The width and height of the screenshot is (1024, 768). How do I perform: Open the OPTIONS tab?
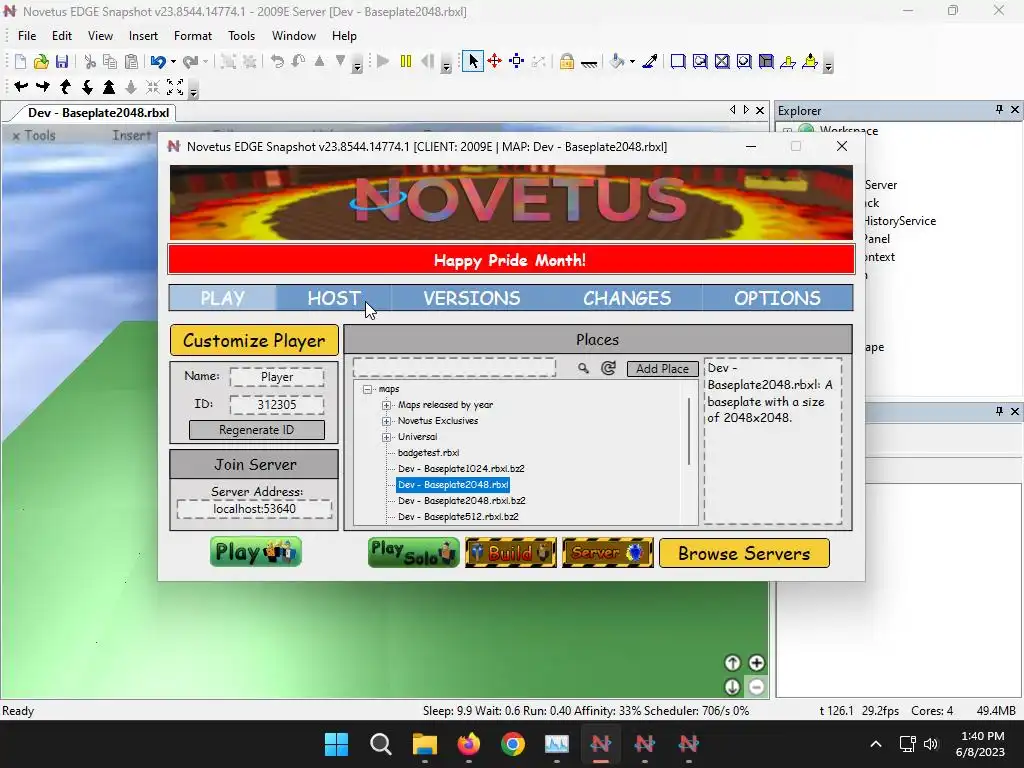point(777,298)
